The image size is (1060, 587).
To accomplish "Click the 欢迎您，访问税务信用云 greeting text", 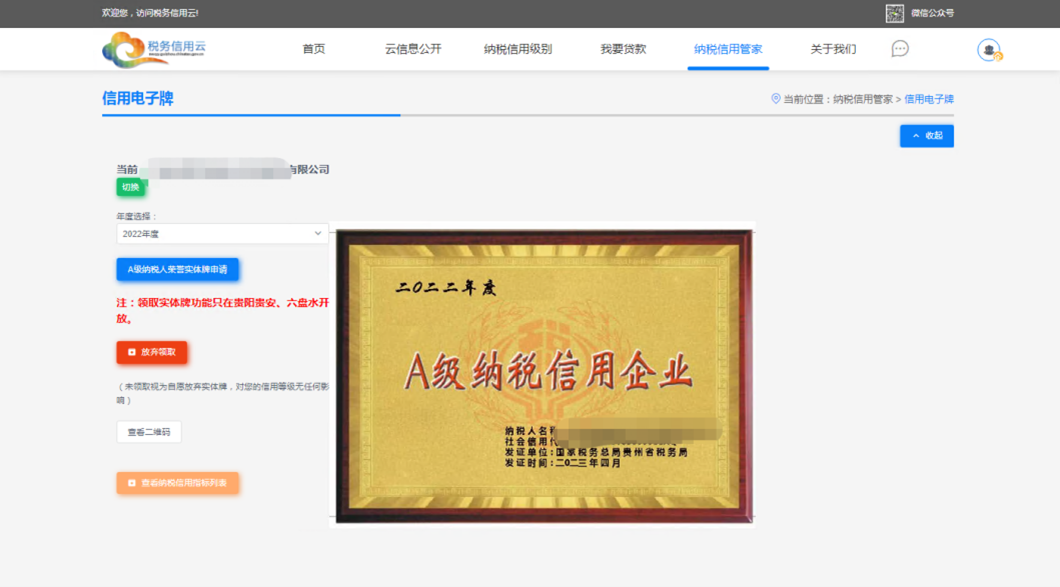I will (x=150, y=13).
